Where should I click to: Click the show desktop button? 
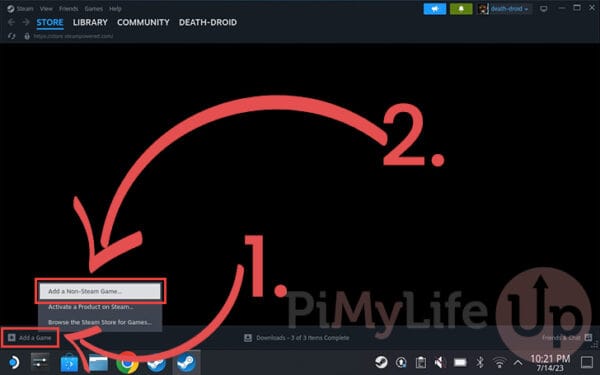pyautogui.click(x=587, y=362)
